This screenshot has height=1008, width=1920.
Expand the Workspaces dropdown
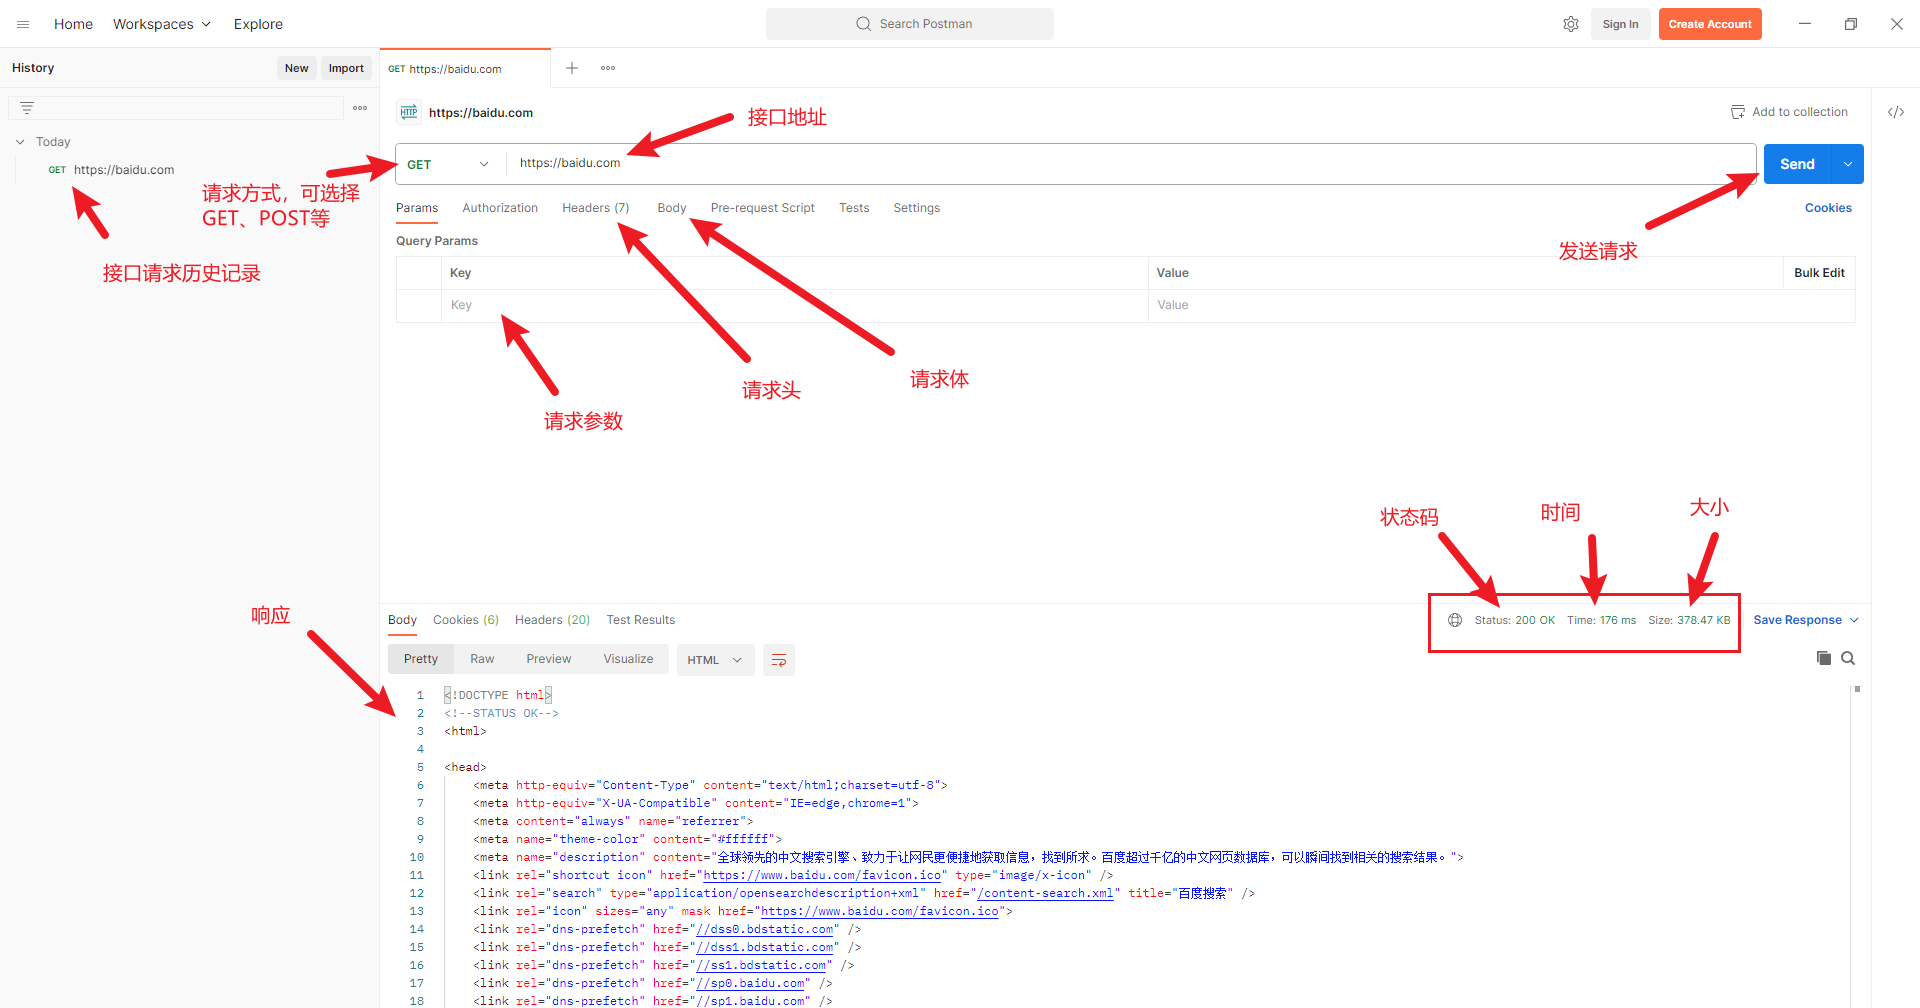pos(162,24)
